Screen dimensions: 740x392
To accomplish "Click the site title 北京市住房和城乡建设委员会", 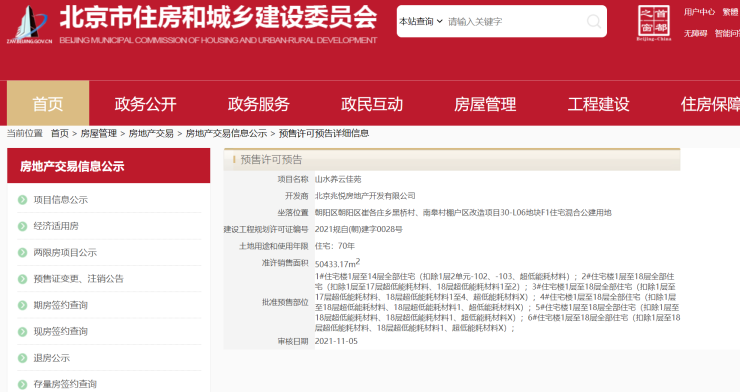I will (218, 18).
